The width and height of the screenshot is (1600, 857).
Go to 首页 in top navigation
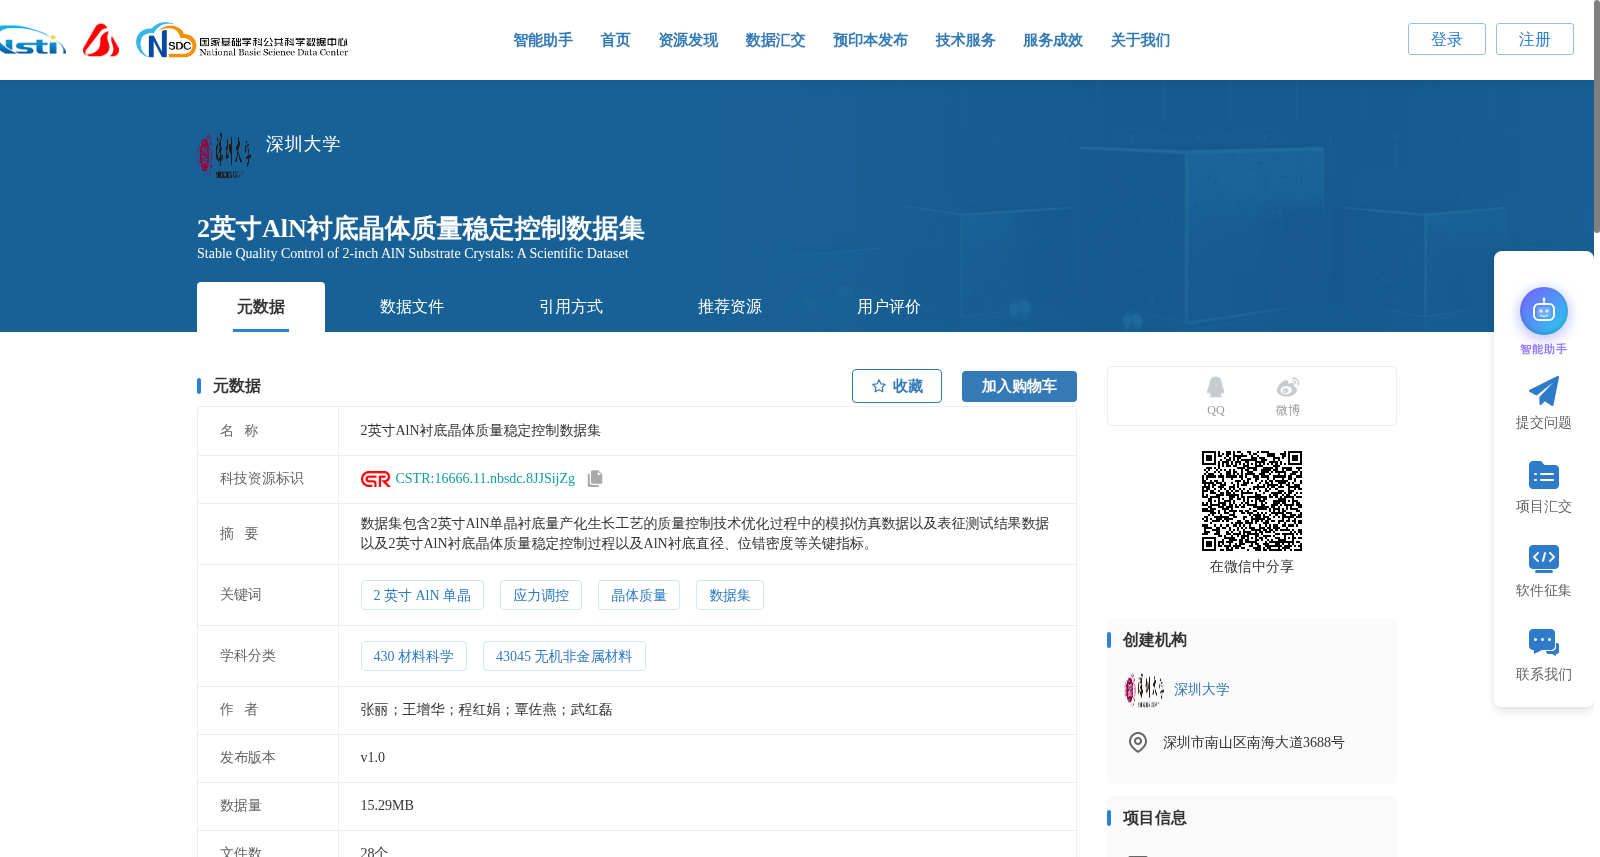[x=615, y=40]
